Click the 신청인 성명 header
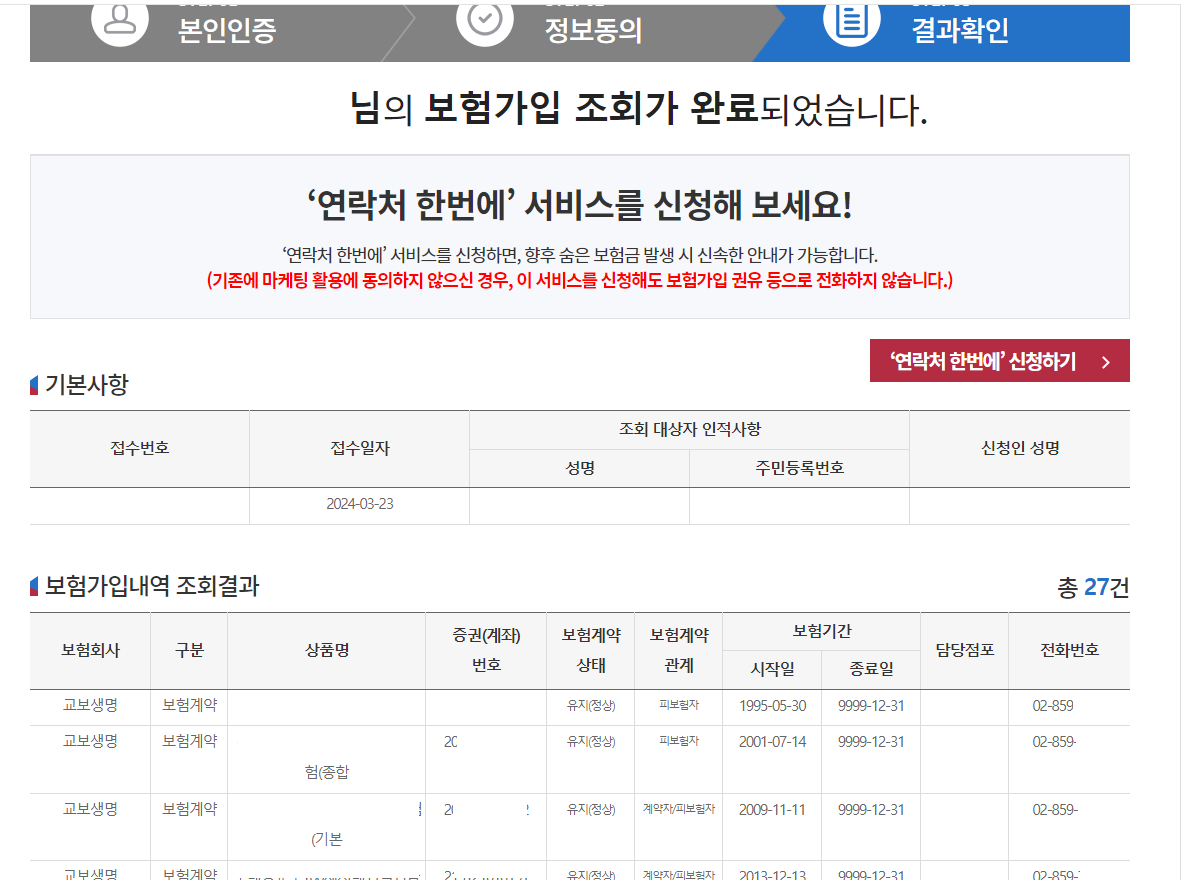 tap(1021, 448)
